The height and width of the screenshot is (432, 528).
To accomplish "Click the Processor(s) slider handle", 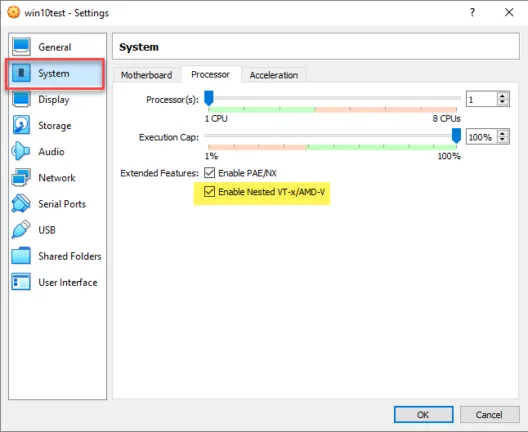I will (x=209, y=98).
